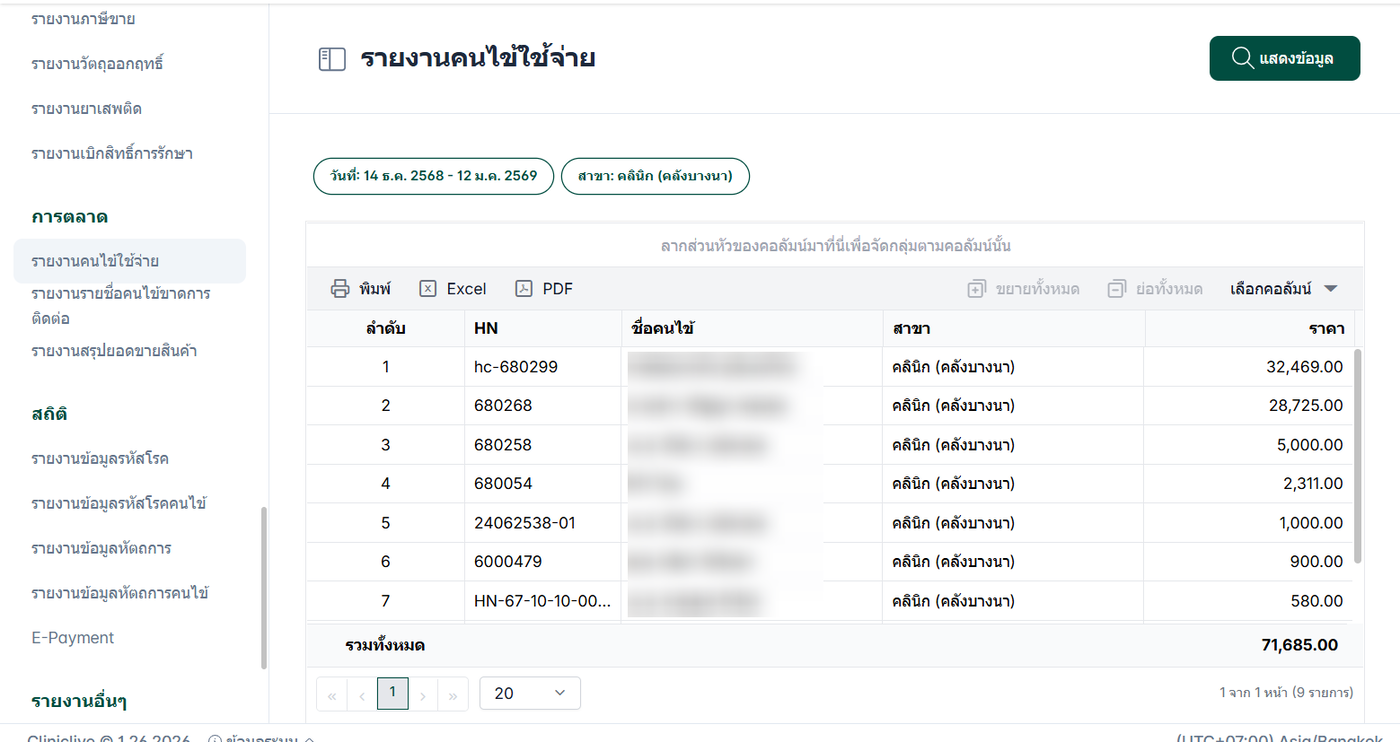Open the เลือกคอลัมน์ column chooser dropdown

[1284, 289]
